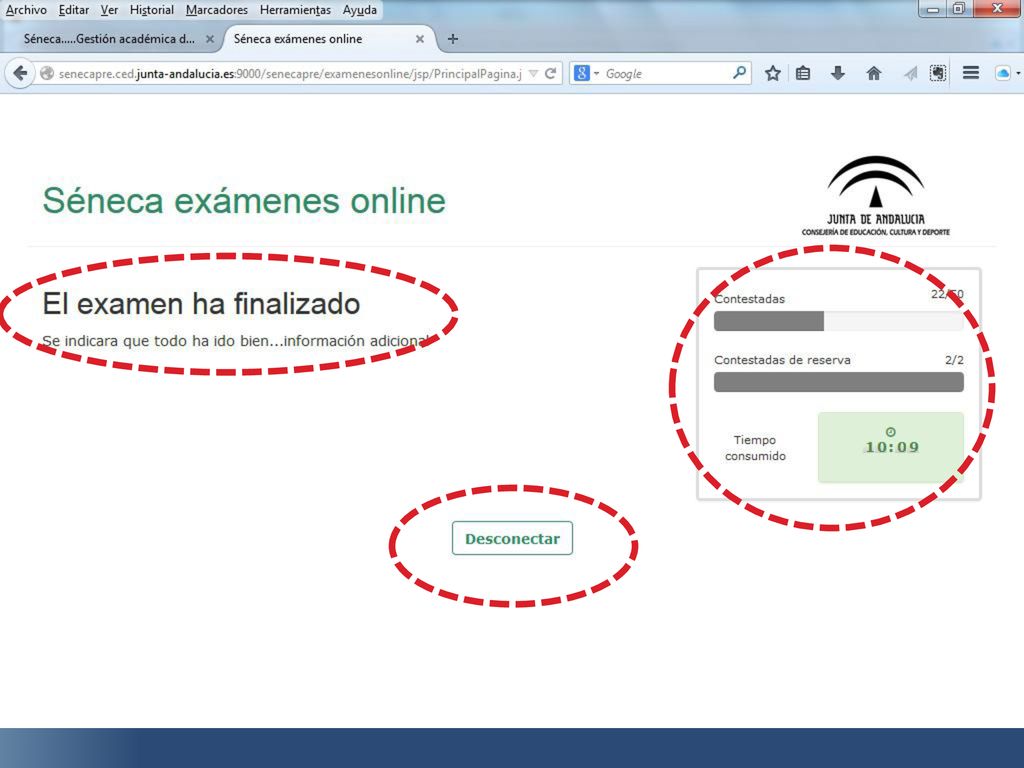Bookmark this page with the star icon
This screenshot has height=768, width=1024.
pyautogui.click(x=773, y=73)
